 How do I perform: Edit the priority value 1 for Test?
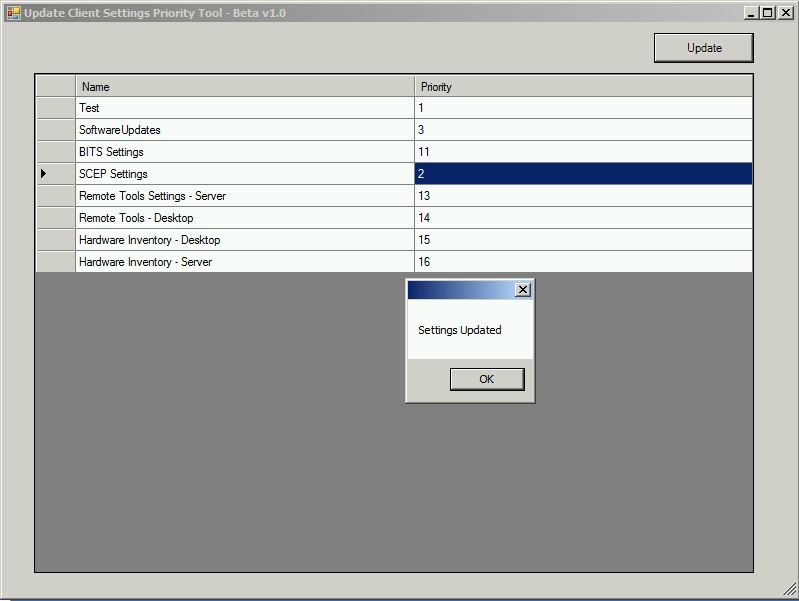[x=582, y=108]
